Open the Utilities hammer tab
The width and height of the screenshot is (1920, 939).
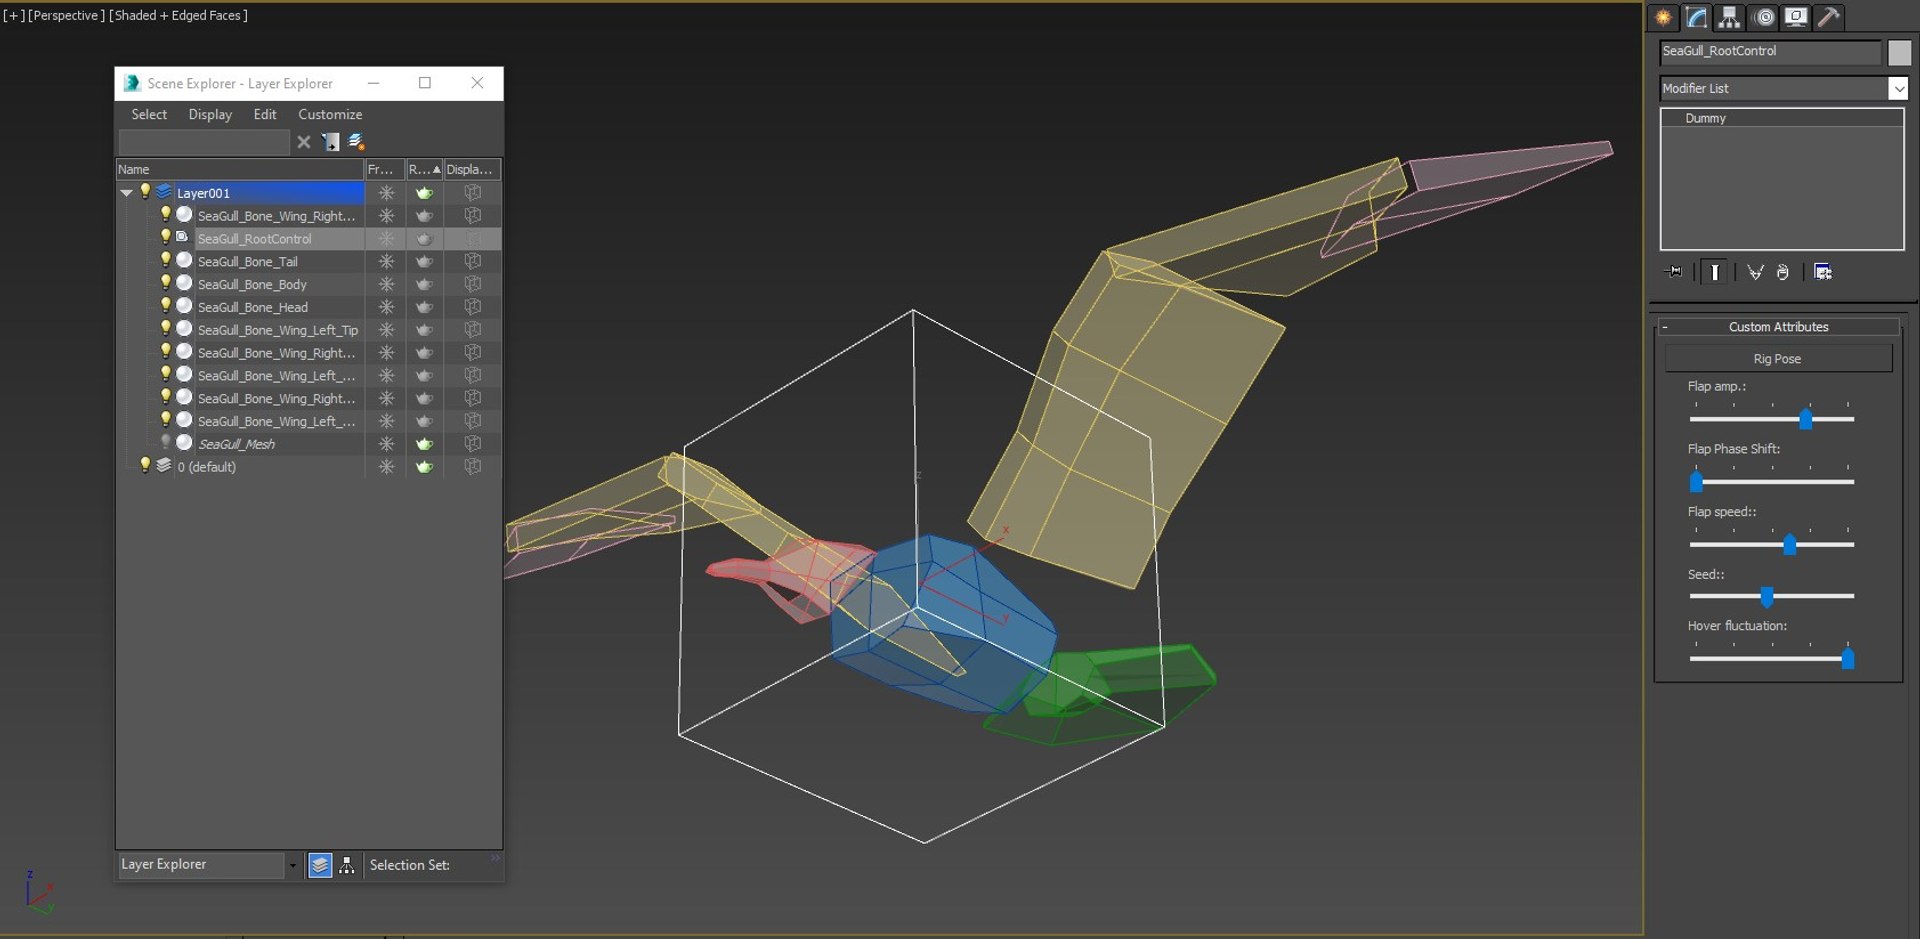pos(1829,17)
